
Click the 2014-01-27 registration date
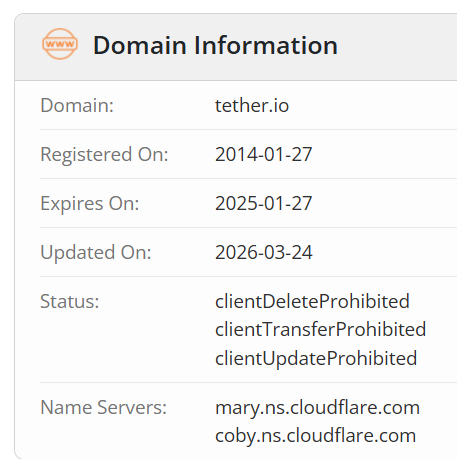point(263,155)
